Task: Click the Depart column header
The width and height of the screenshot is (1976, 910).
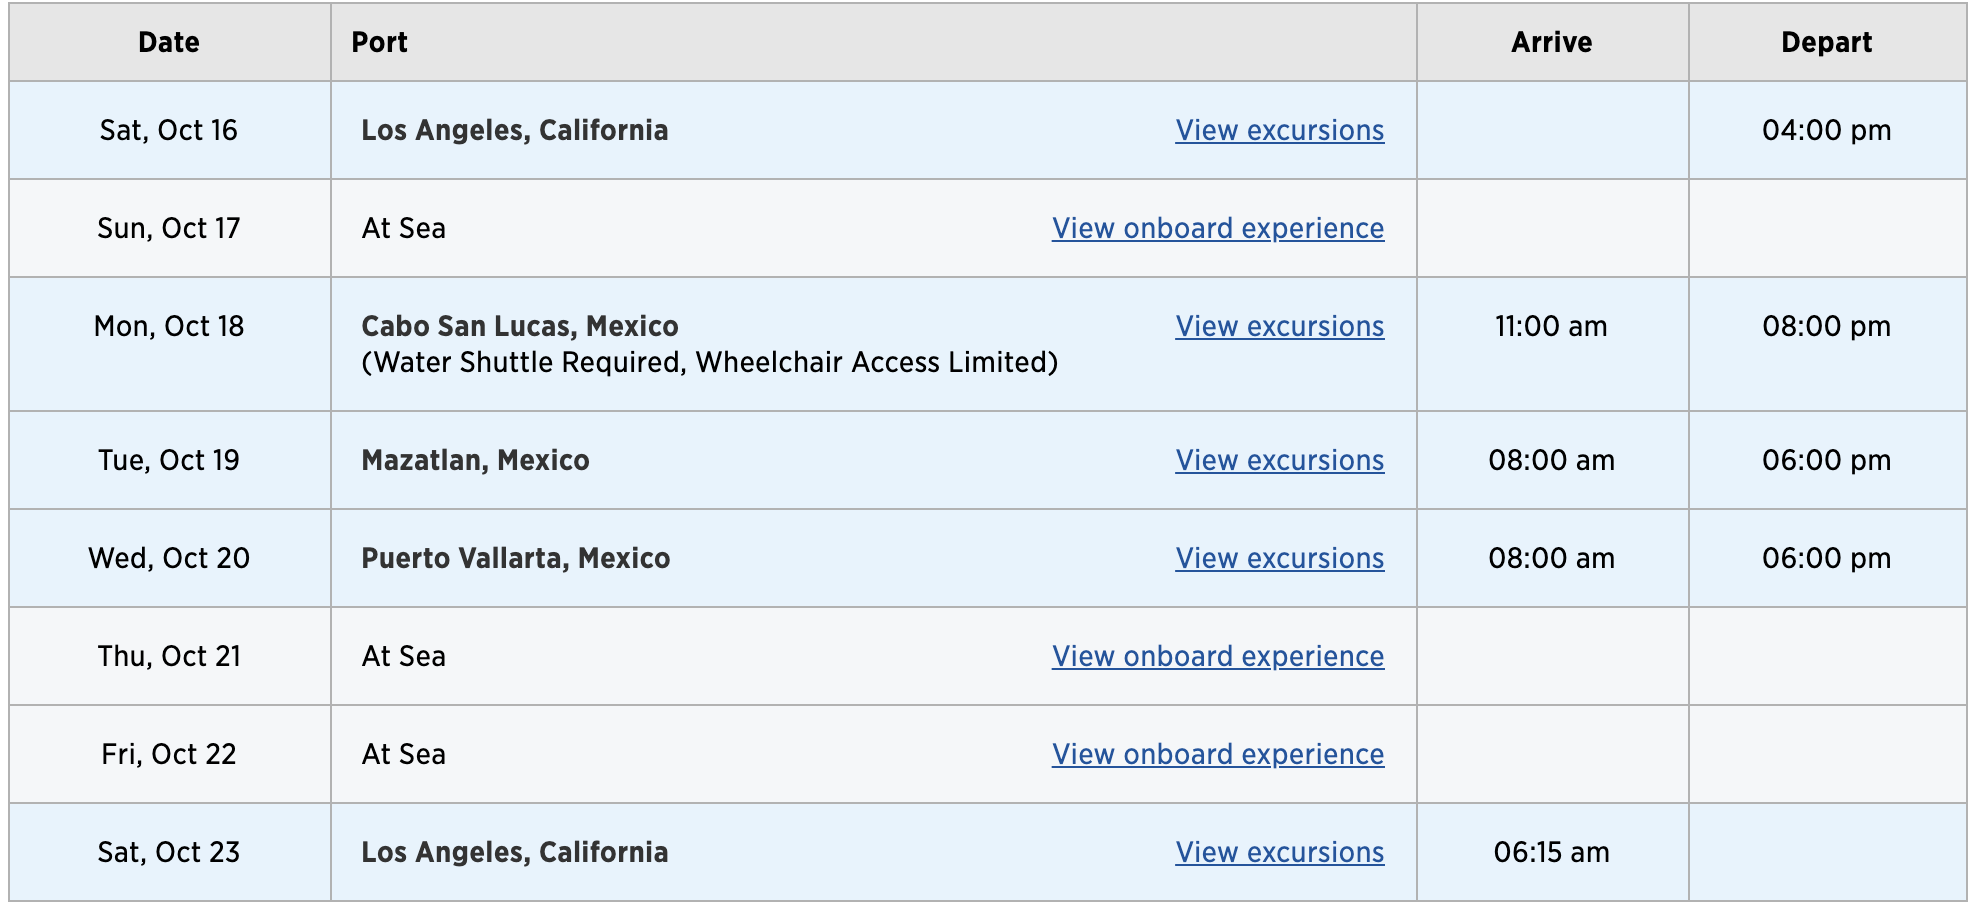Action: point(1826,42)
